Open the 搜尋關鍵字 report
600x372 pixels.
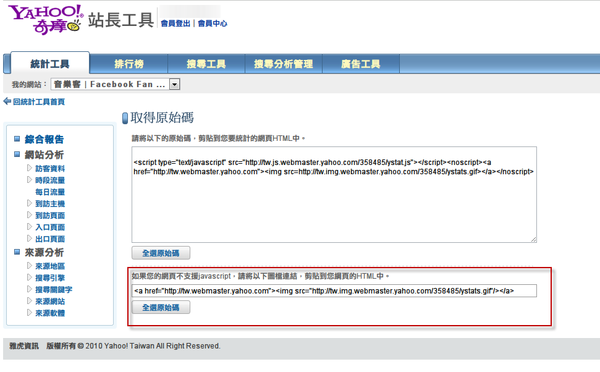pos(54,290)
